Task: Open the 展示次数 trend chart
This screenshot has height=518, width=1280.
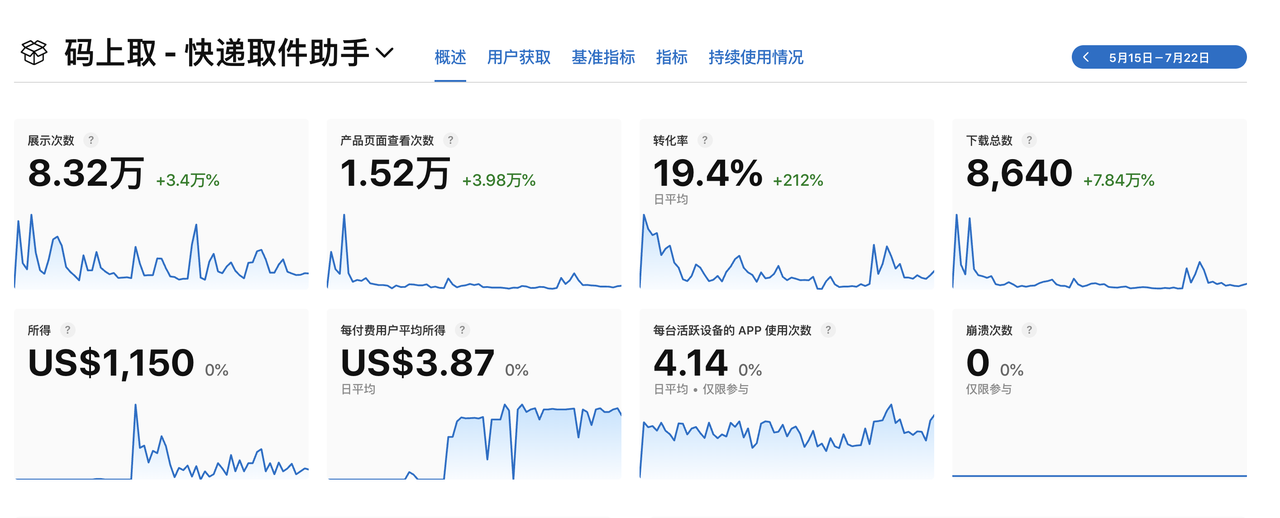Action: pos(162,250)
